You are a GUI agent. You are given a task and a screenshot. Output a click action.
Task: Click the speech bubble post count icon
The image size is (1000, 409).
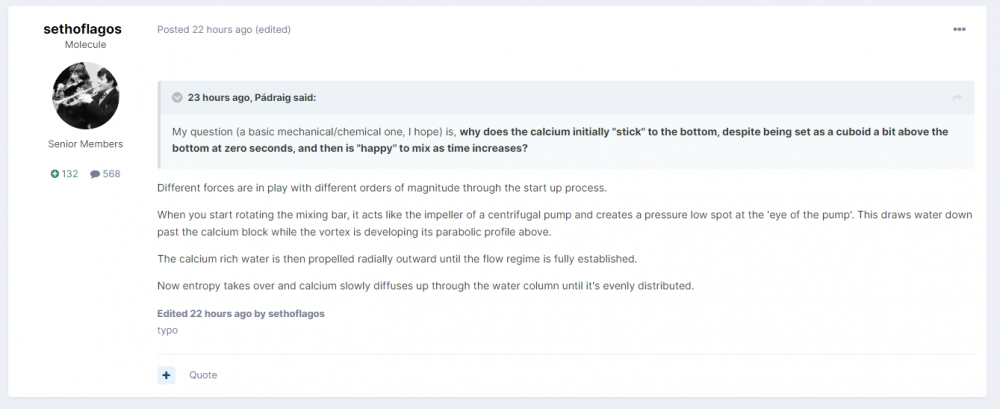coord(95,174)
